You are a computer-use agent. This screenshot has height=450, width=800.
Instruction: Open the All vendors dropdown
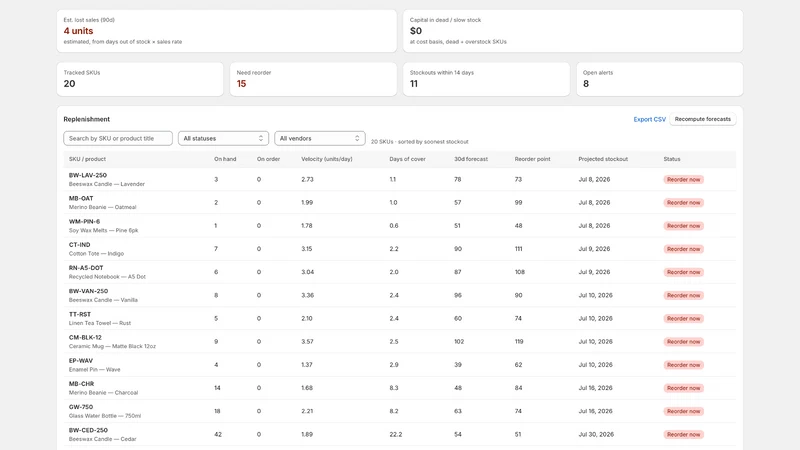point(319,138)
